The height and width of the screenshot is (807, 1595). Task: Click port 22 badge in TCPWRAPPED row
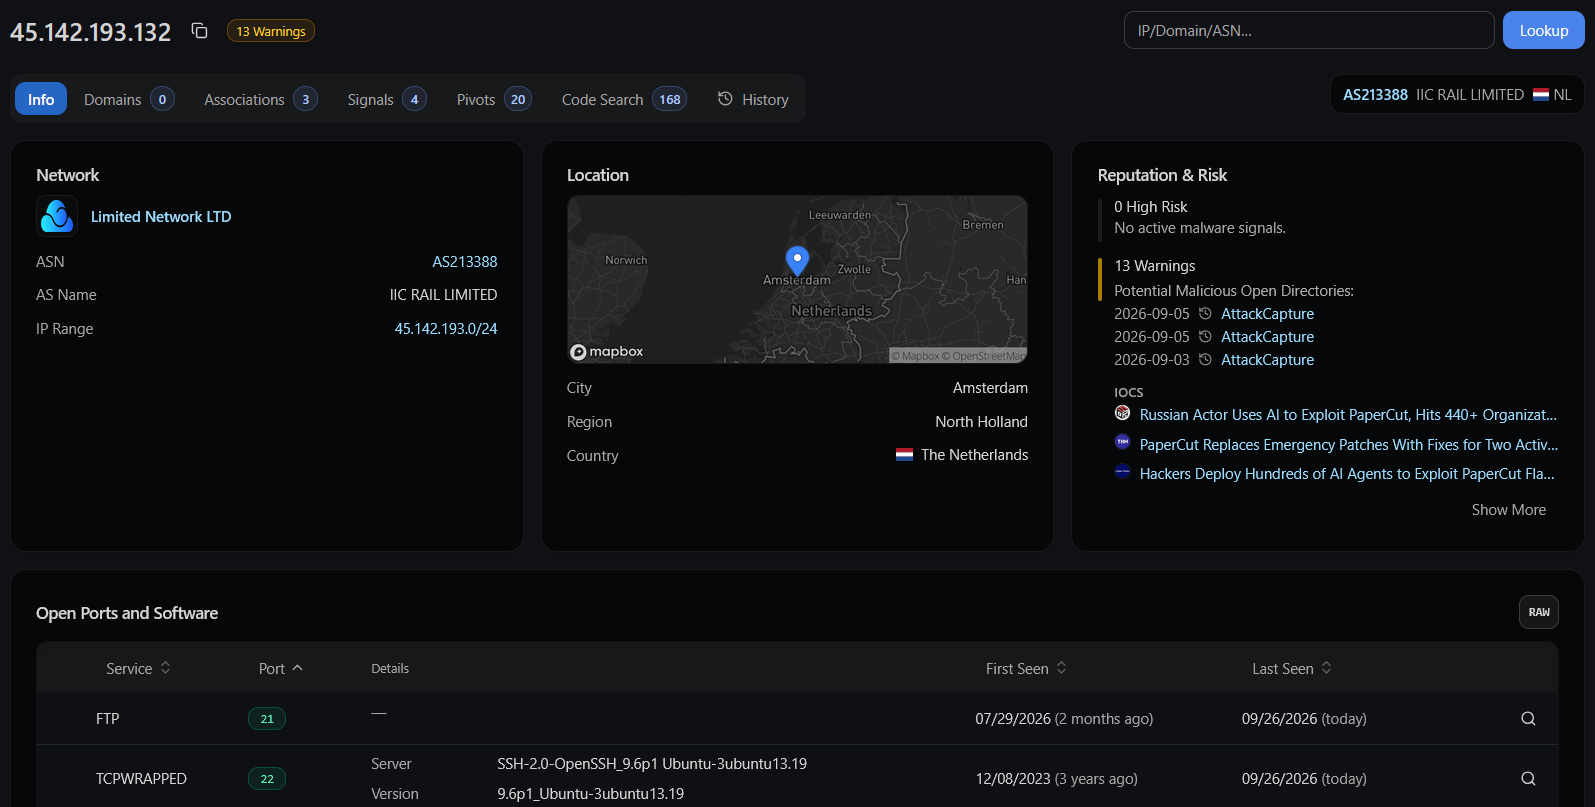[x=267, y=778]
